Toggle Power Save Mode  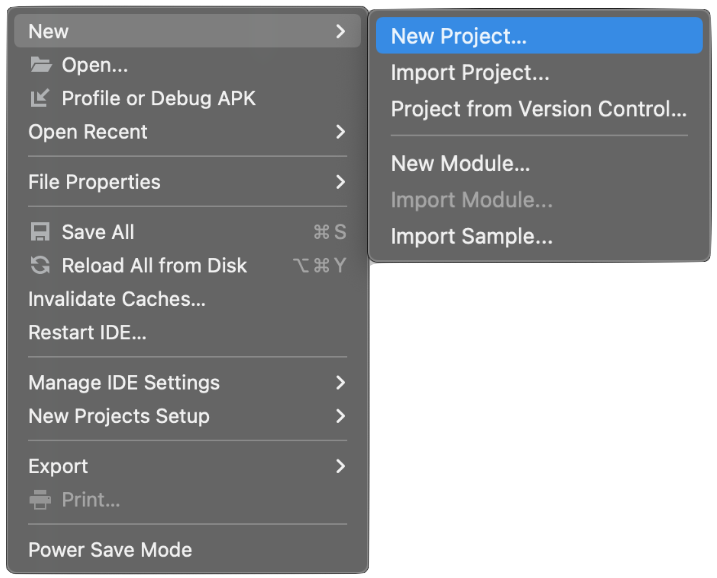[x=110, y=550]
